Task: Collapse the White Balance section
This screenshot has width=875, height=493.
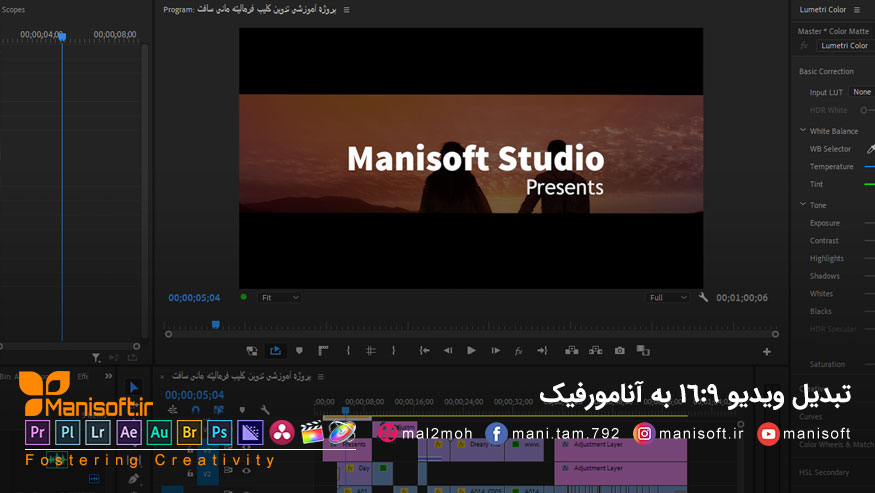Action: coord(803,130)
